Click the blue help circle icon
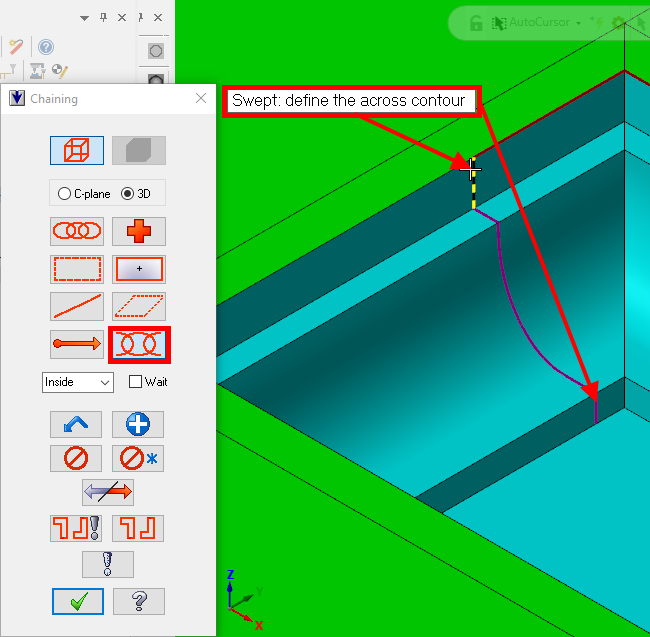Viewport: 650px width, 637px height. pos(46,47)
